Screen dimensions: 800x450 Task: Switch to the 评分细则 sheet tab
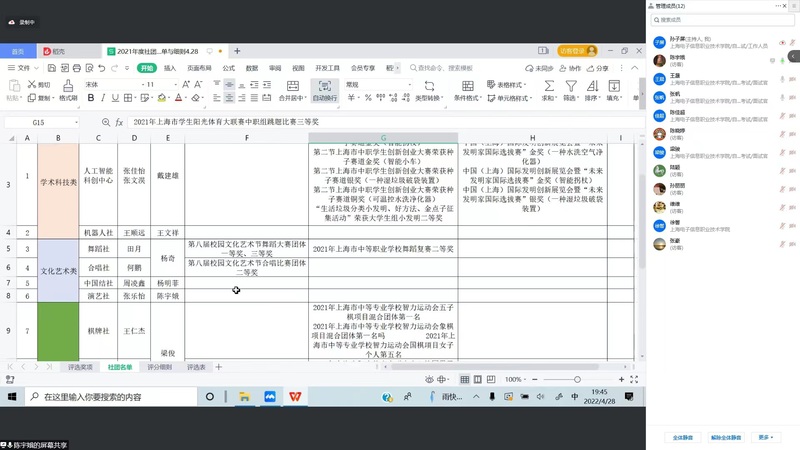point(159,367)
